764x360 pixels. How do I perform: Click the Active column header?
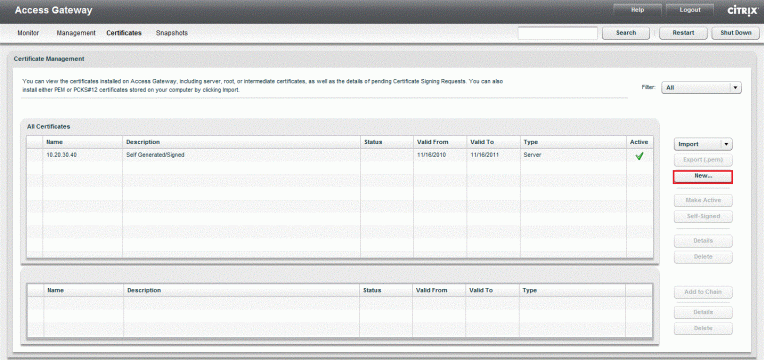(x=639, y=142)
